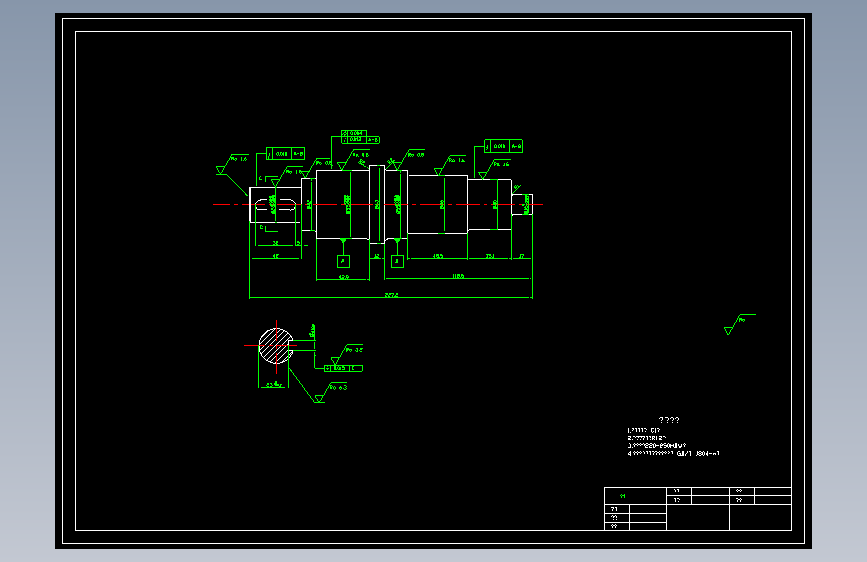Click the left 0.018 A-B tolerance frame

(x=285, y=154)
